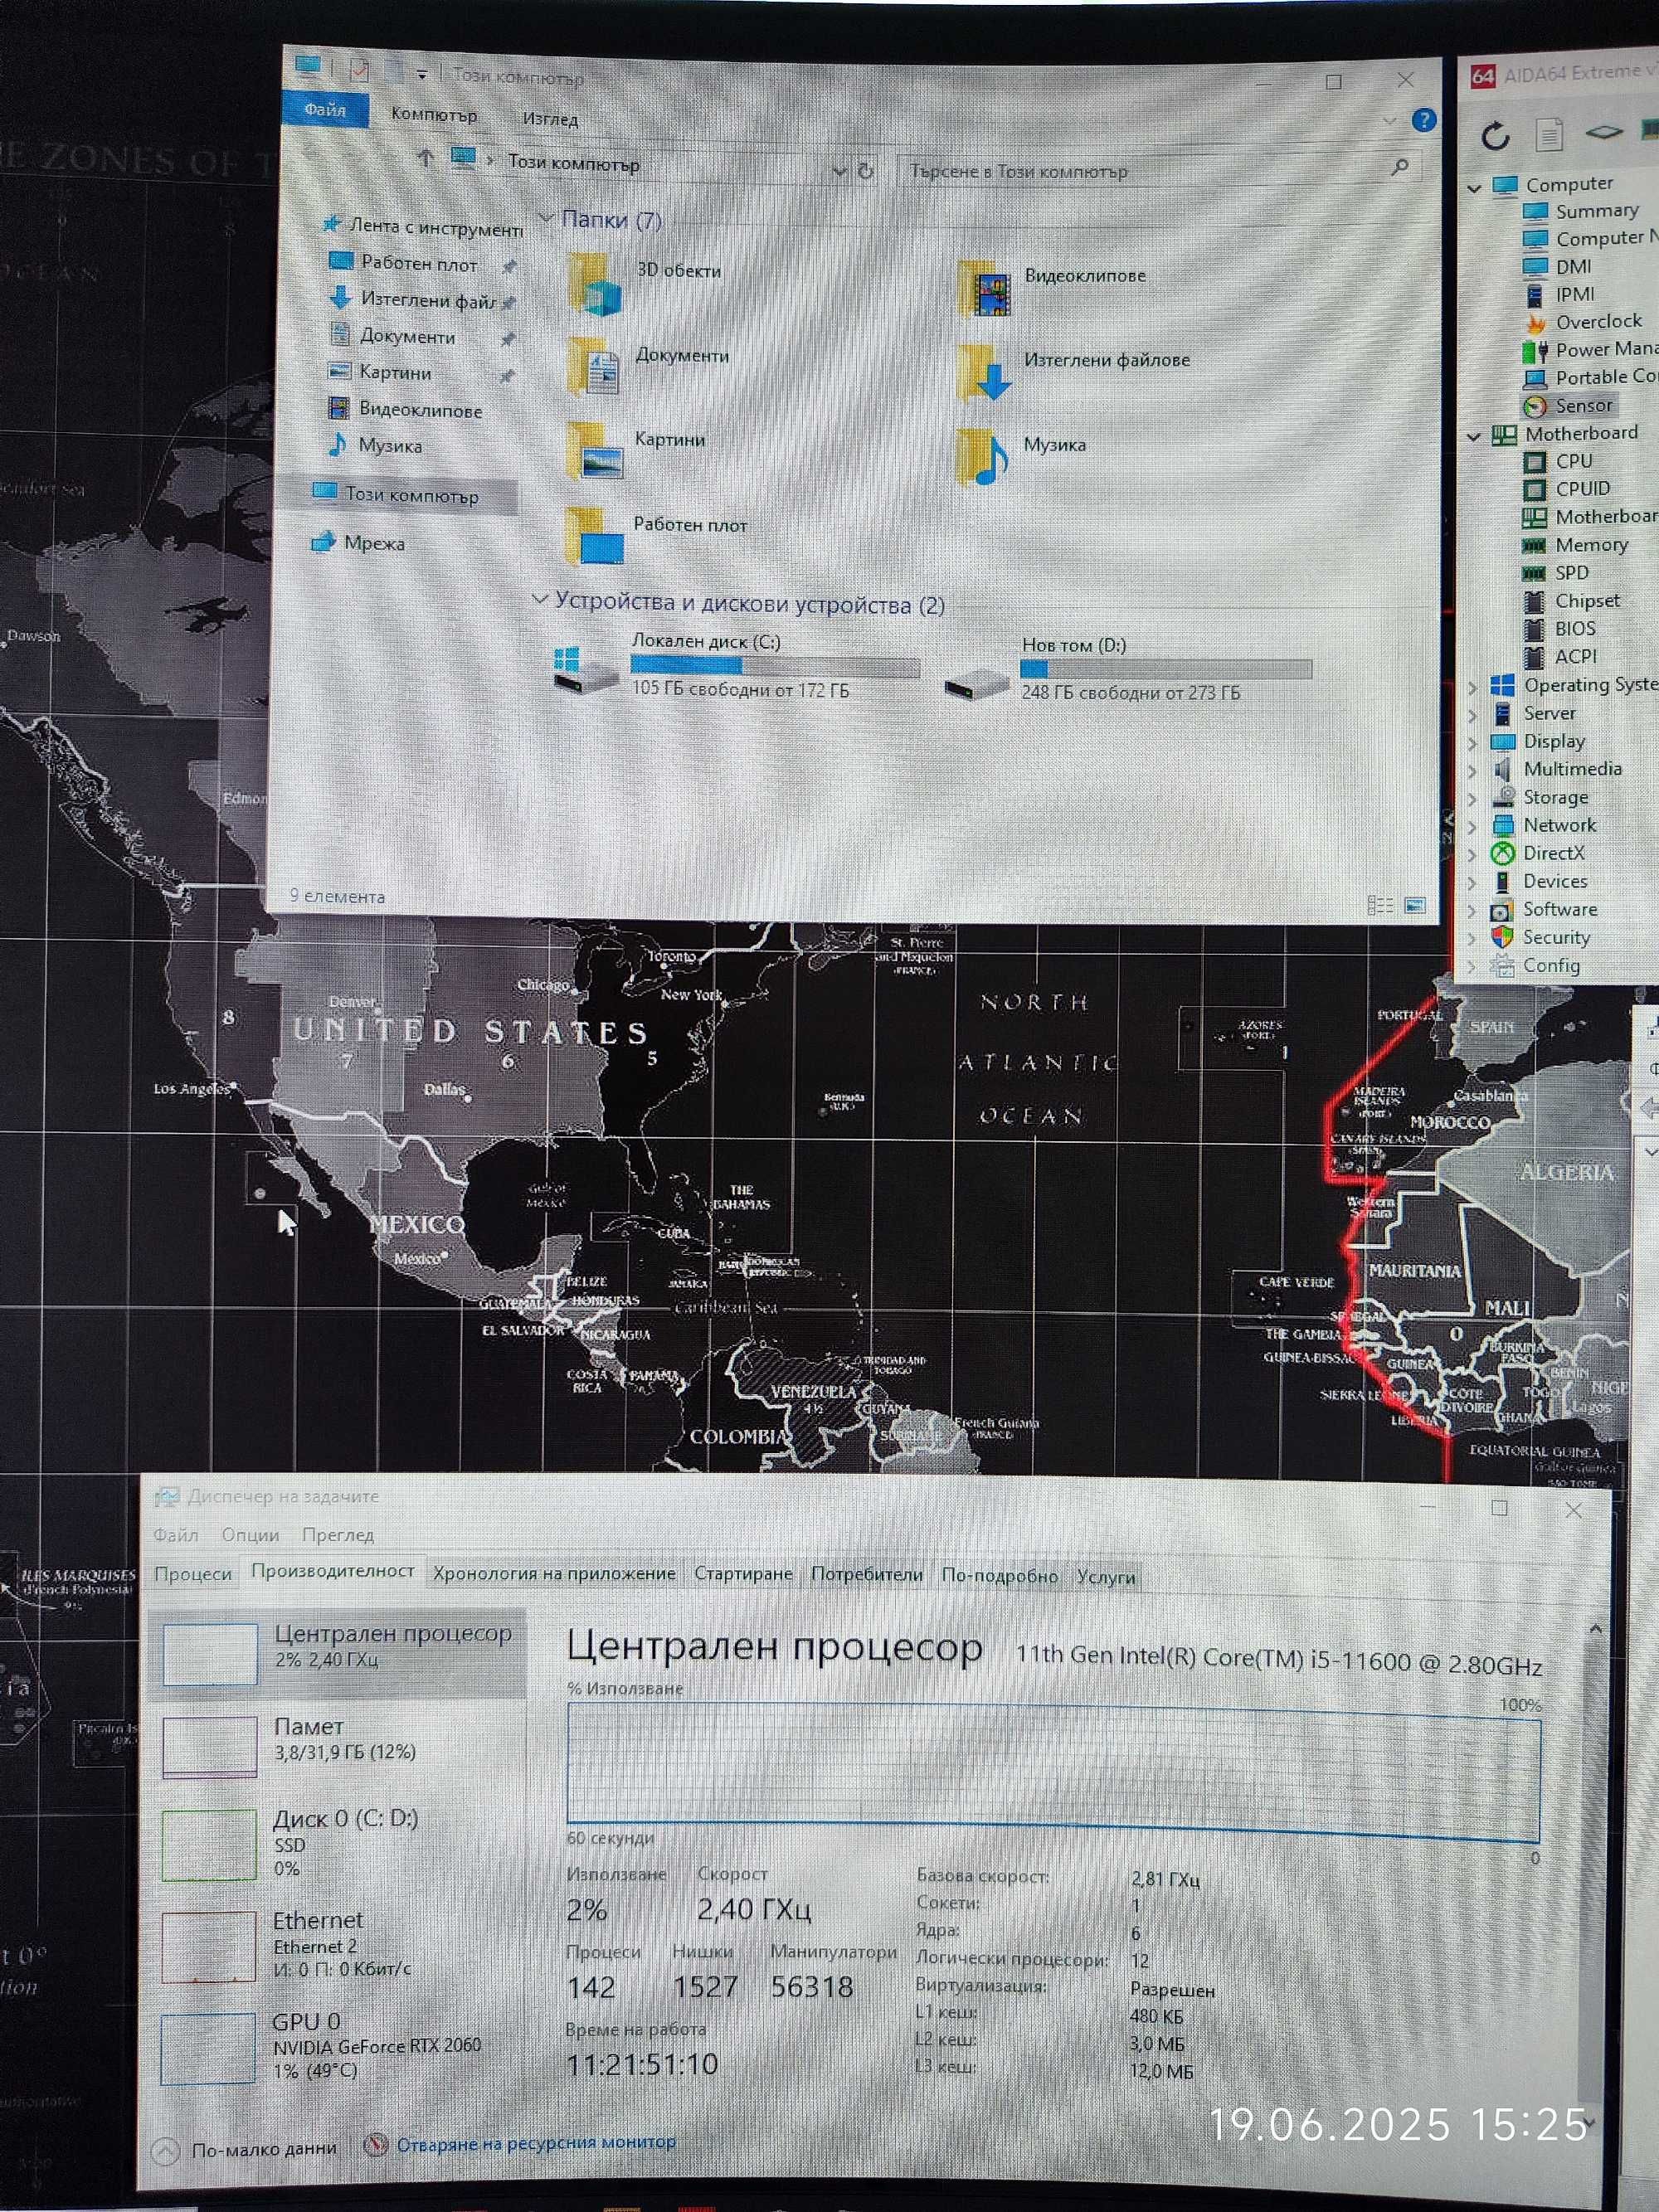The image size is (1659, 2212).
Task: Collapse the Папки (7) group
Action: 546,218
